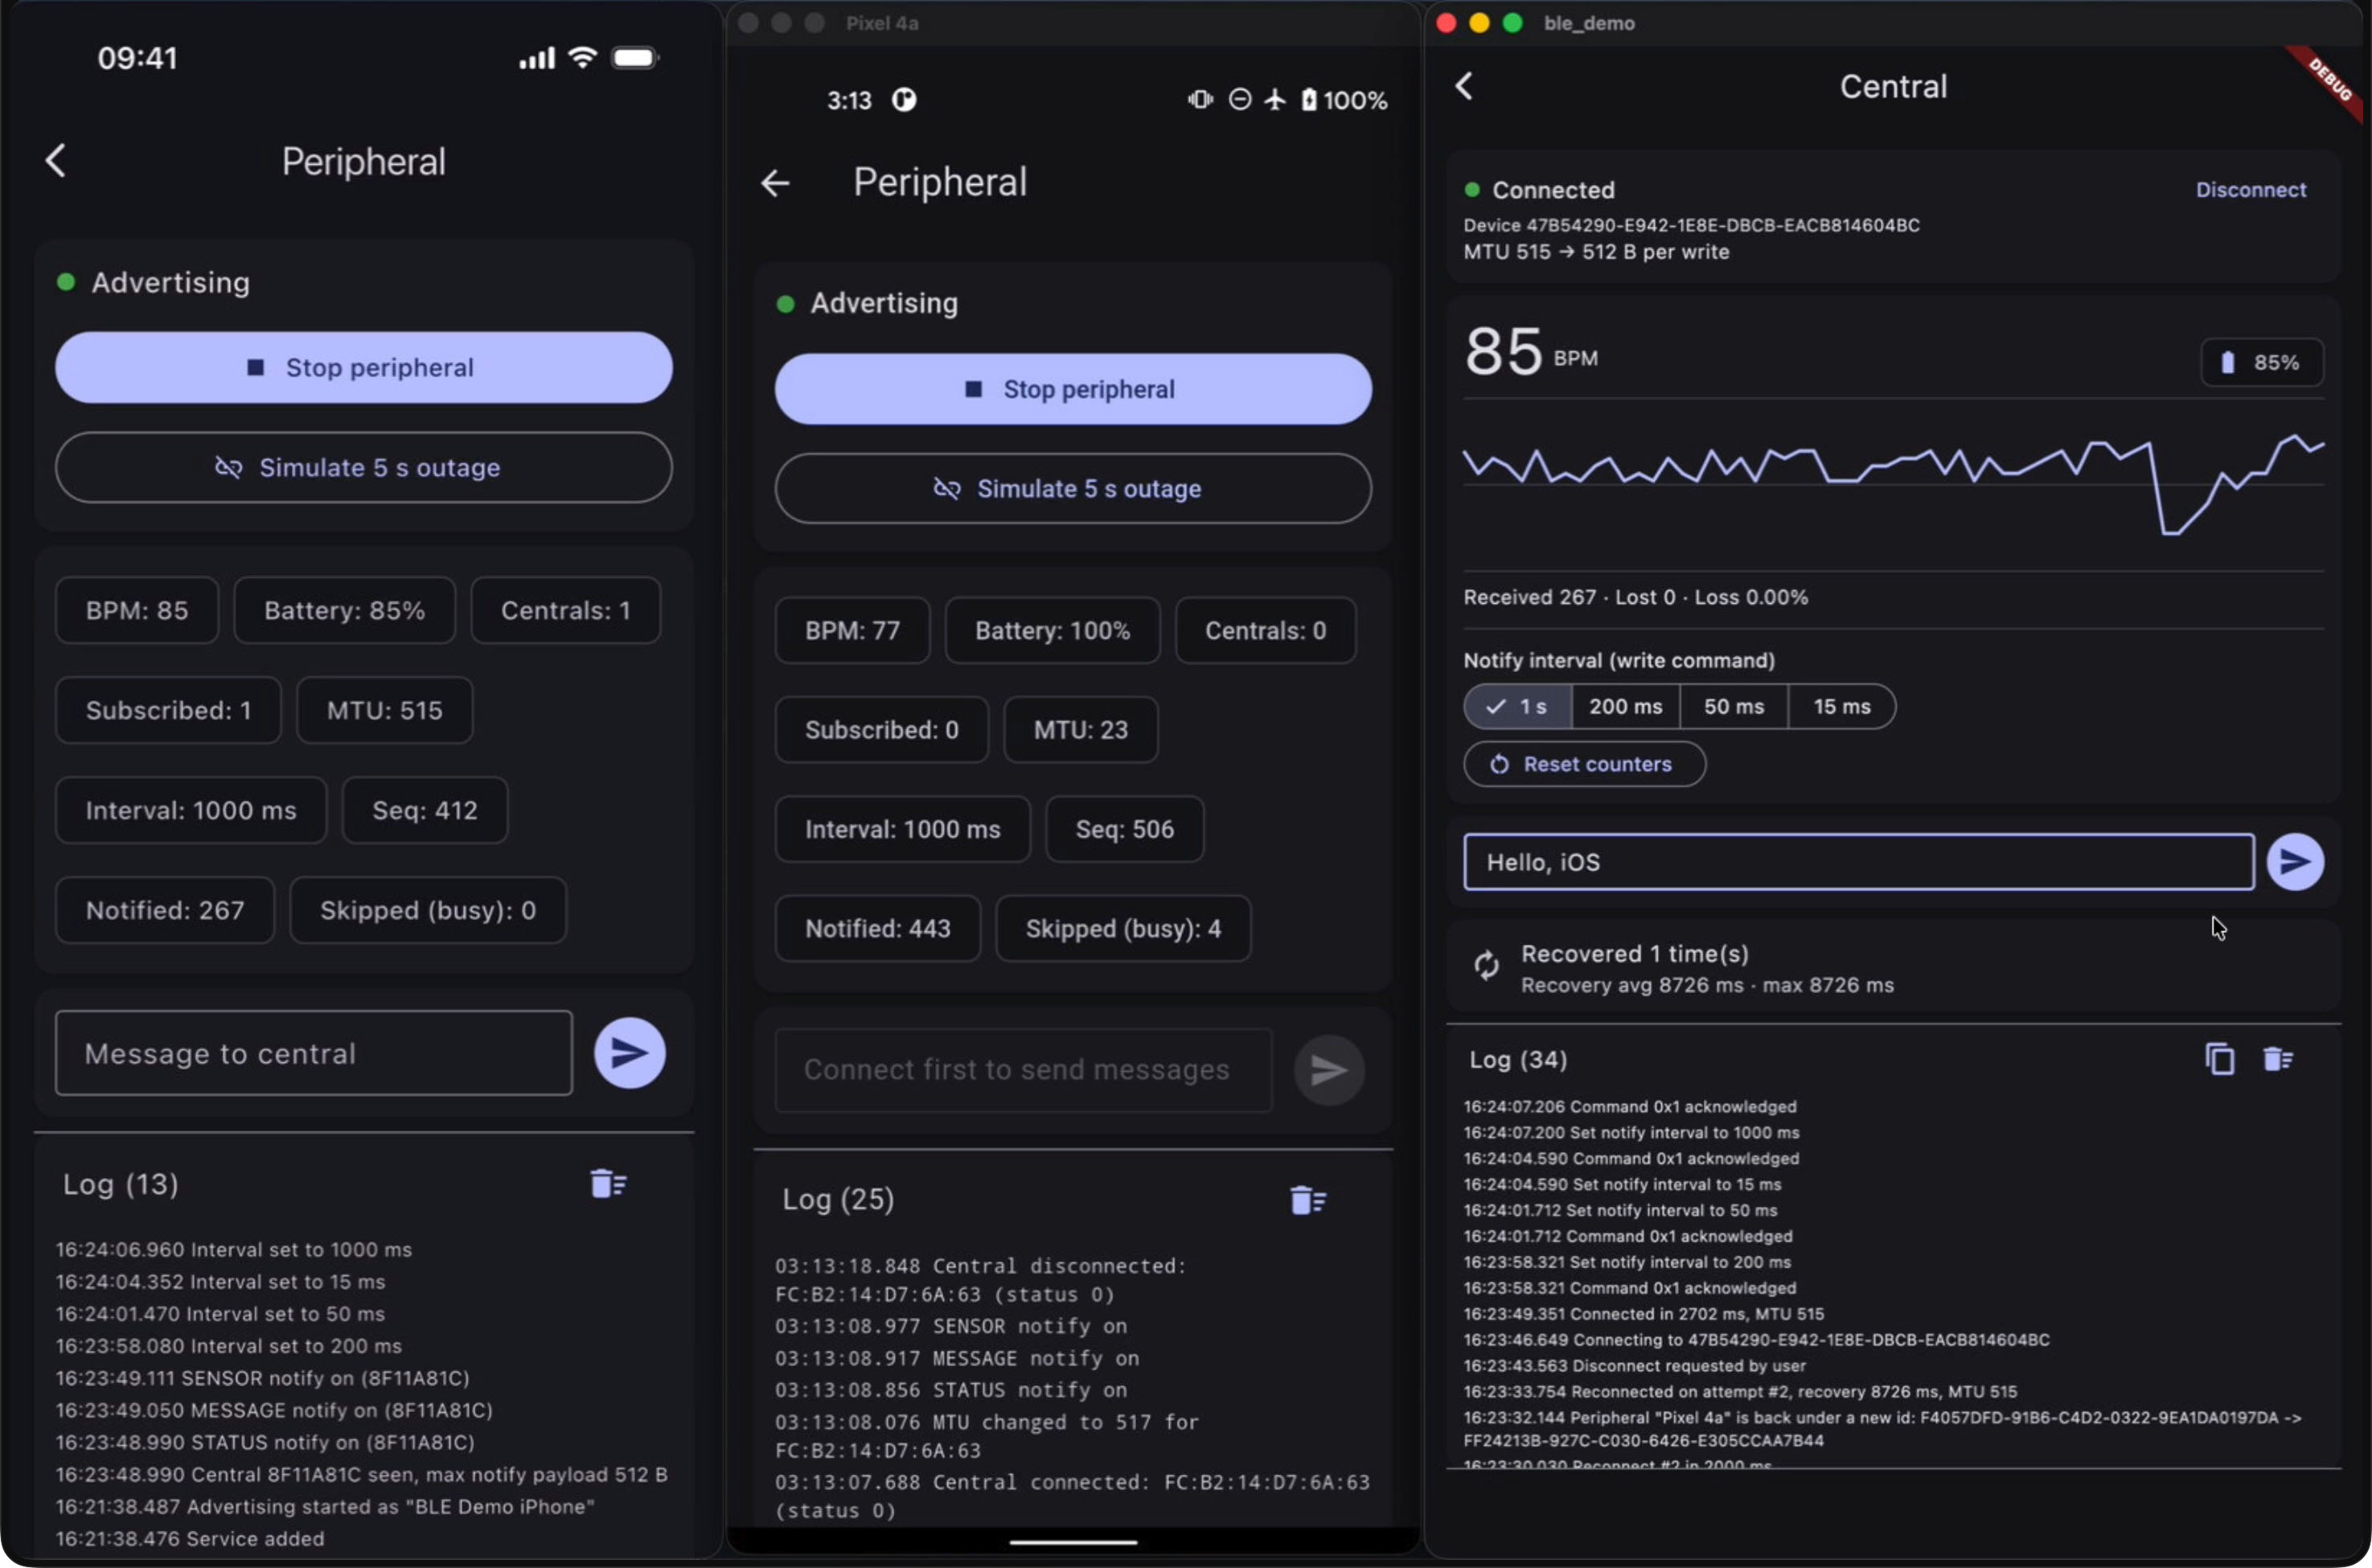Simulate 5 s outage on Pixel 4a
The width and height of the screenshot is (2372, 1568).
click(x=1073, y=489)
